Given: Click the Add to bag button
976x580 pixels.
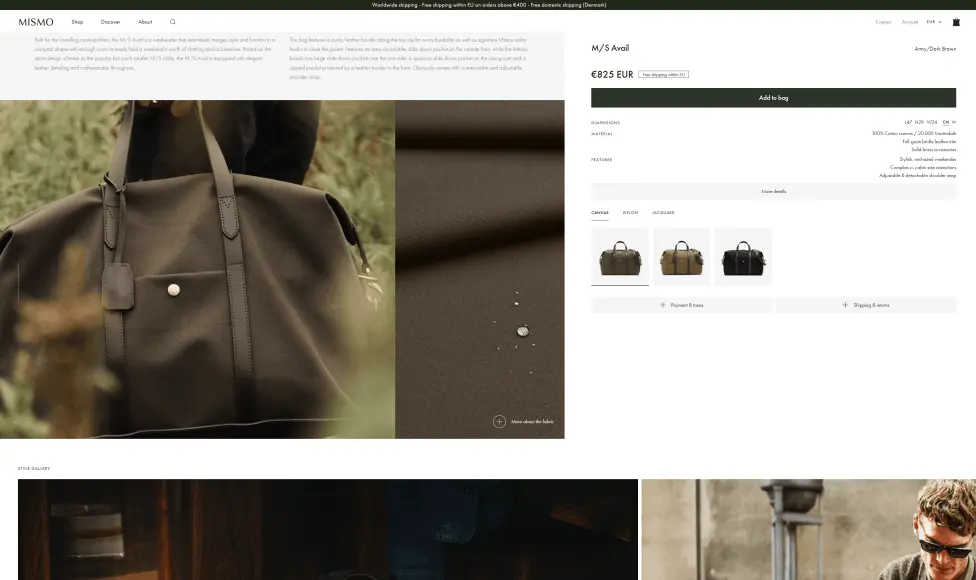Looking at the screenshot, I should click(x=773, y=98).
